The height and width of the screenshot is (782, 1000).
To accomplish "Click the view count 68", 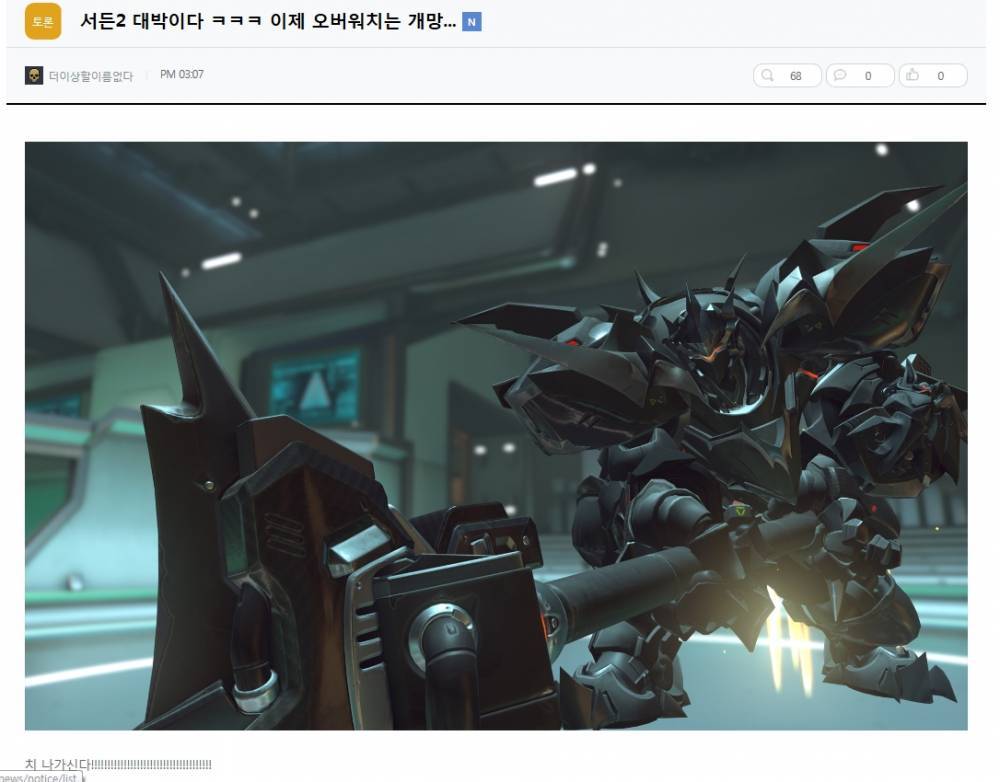I will (x=795, y=76).
